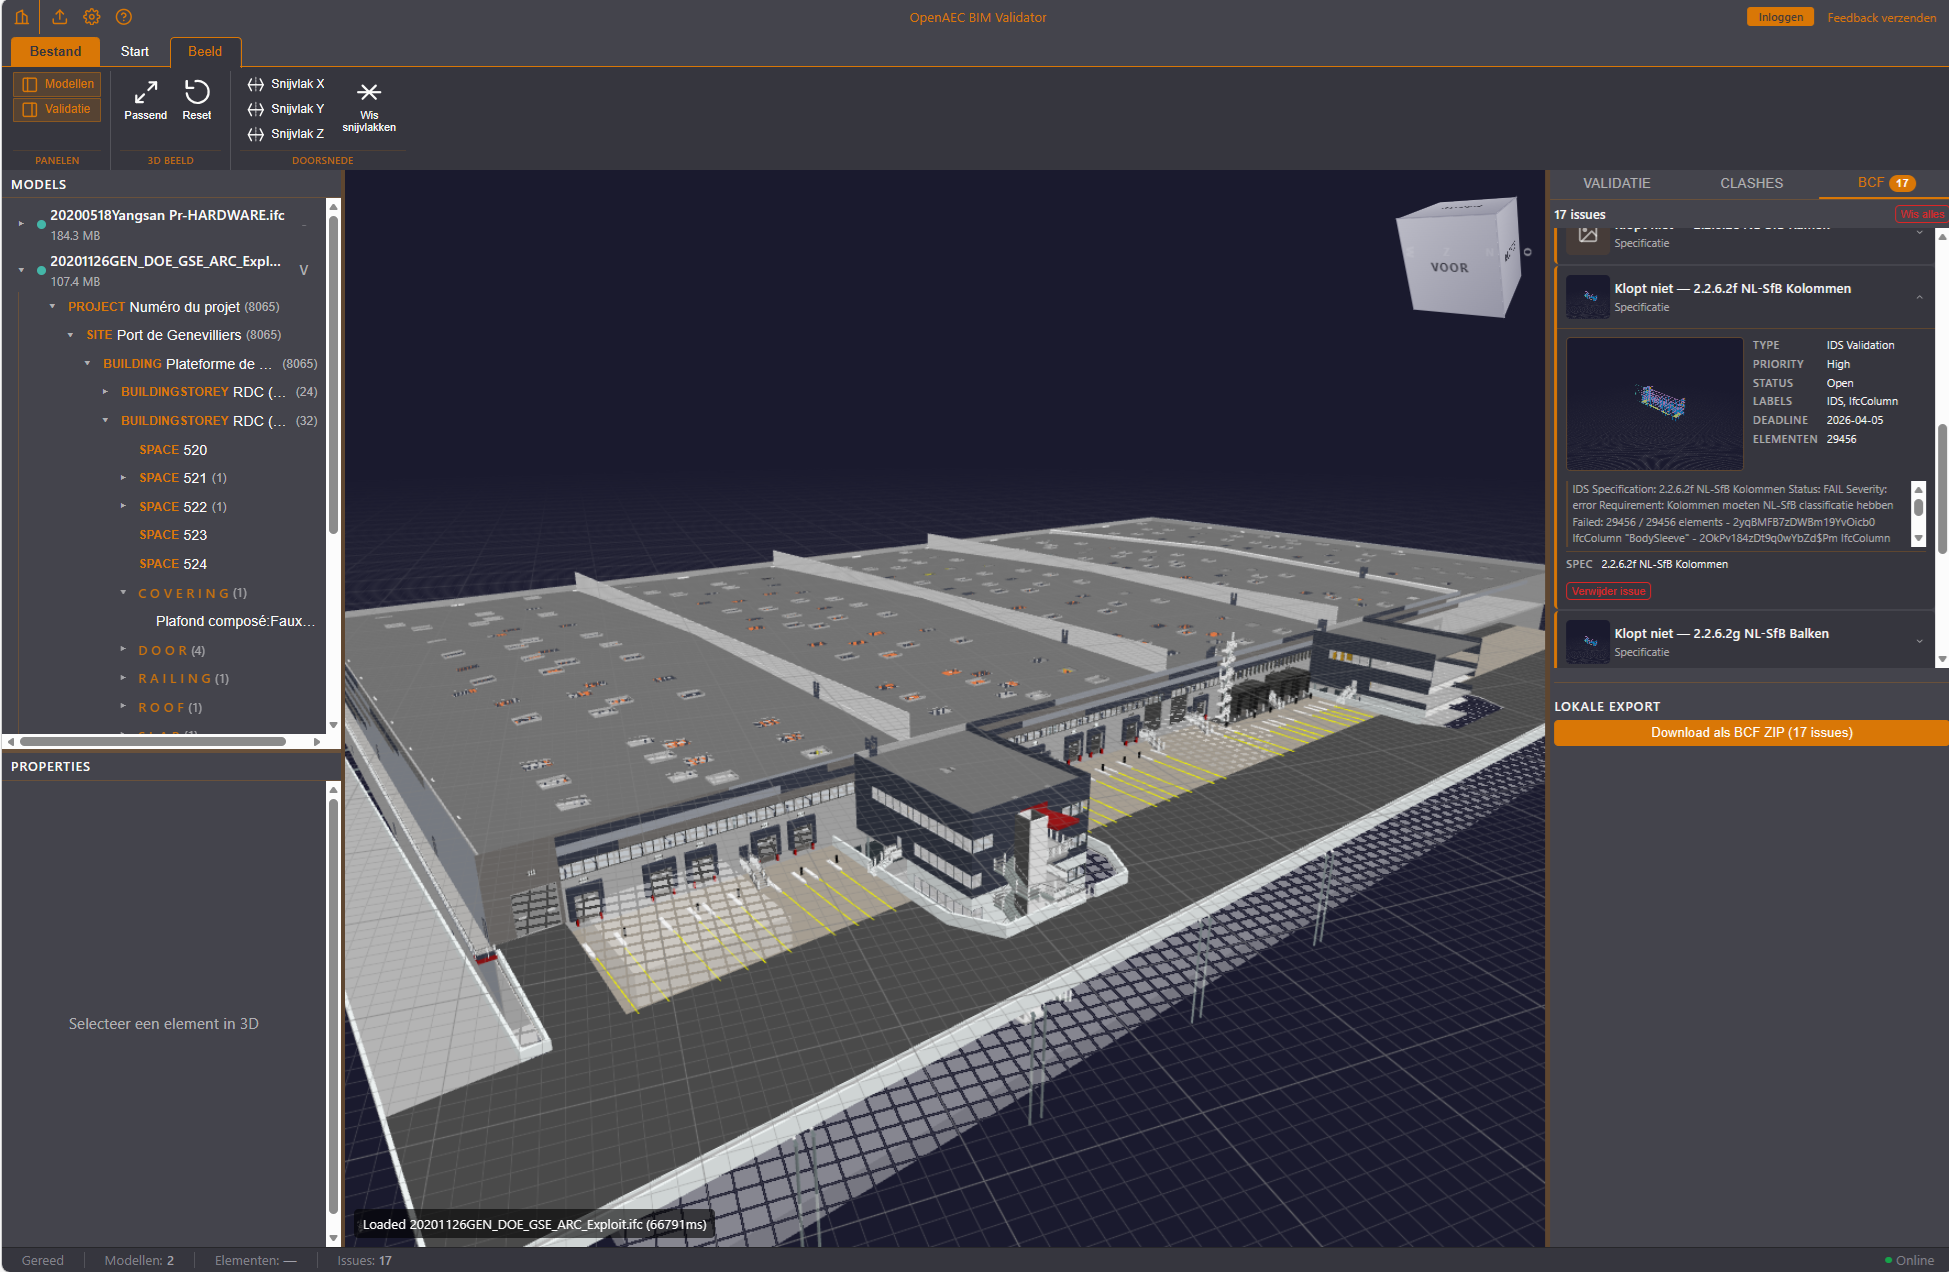The width and height of the screenshot is (1949, 1272).
Task: Toggle the Modellen panel visibility
Action: pyautogui.click(x=56, y=83)
